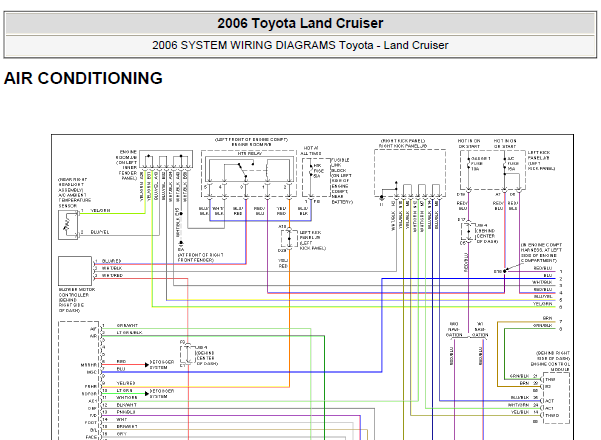
Task: Click the blower motor controller box
Action: tap(75, 271)
